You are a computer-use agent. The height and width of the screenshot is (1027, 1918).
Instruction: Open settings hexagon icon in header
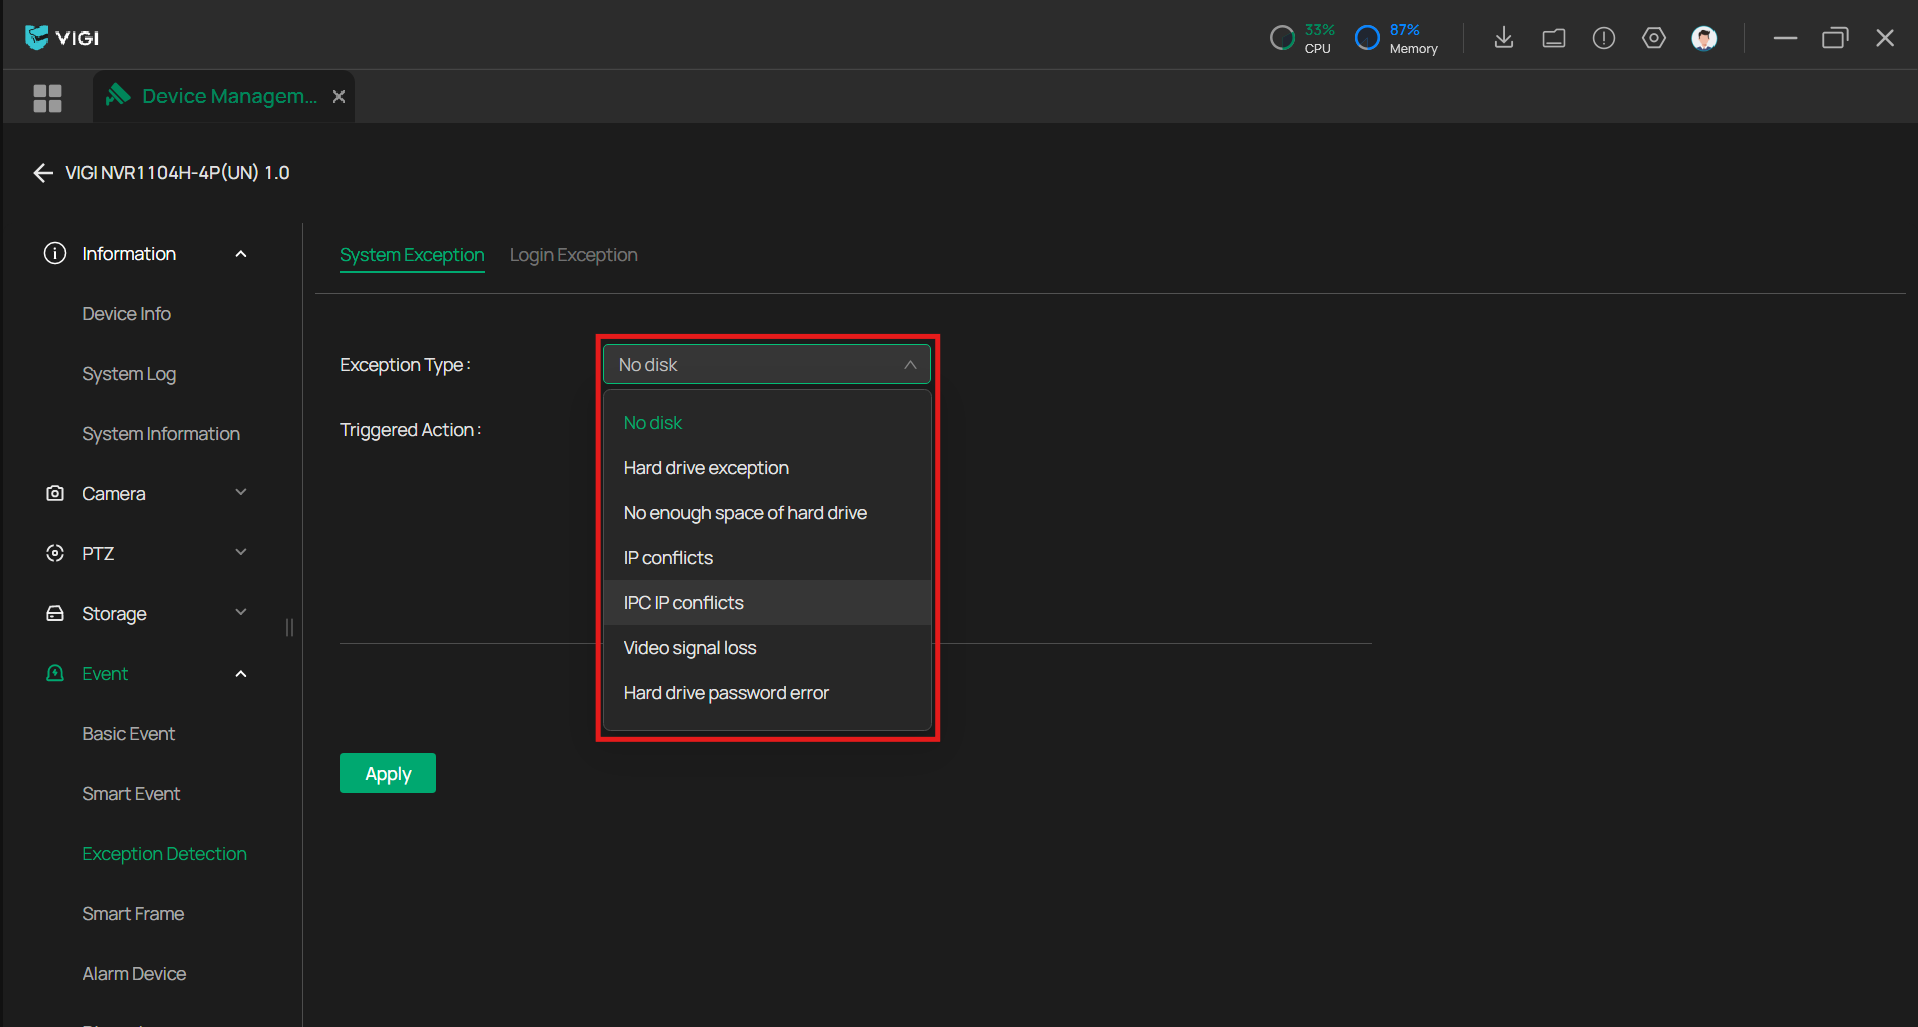pyautogui.click(x=1653, y=38)
